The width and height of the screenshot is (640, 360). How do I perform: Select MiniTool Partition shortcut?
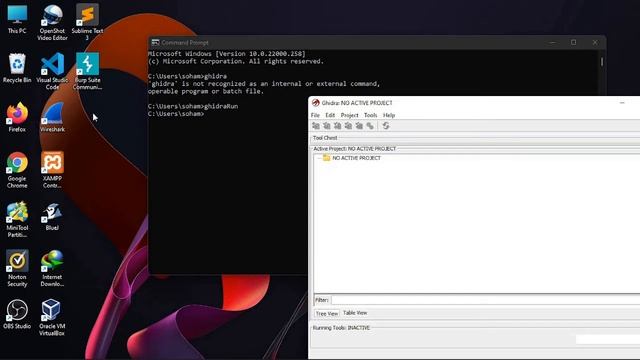(17, 220)
